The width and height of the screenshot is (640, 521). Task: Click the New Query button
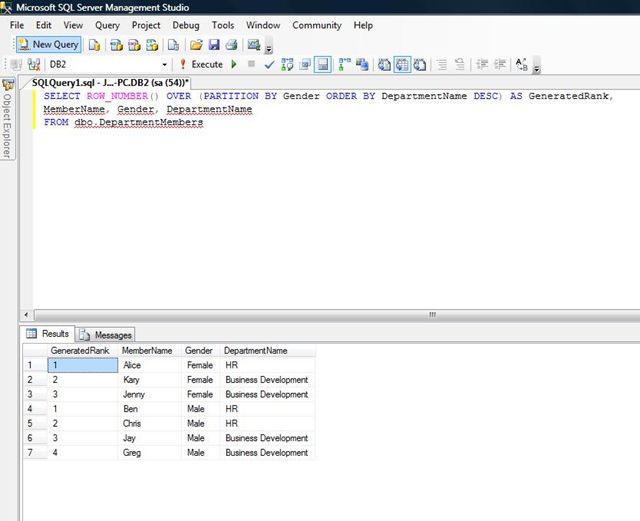click(x=48, y=44)
